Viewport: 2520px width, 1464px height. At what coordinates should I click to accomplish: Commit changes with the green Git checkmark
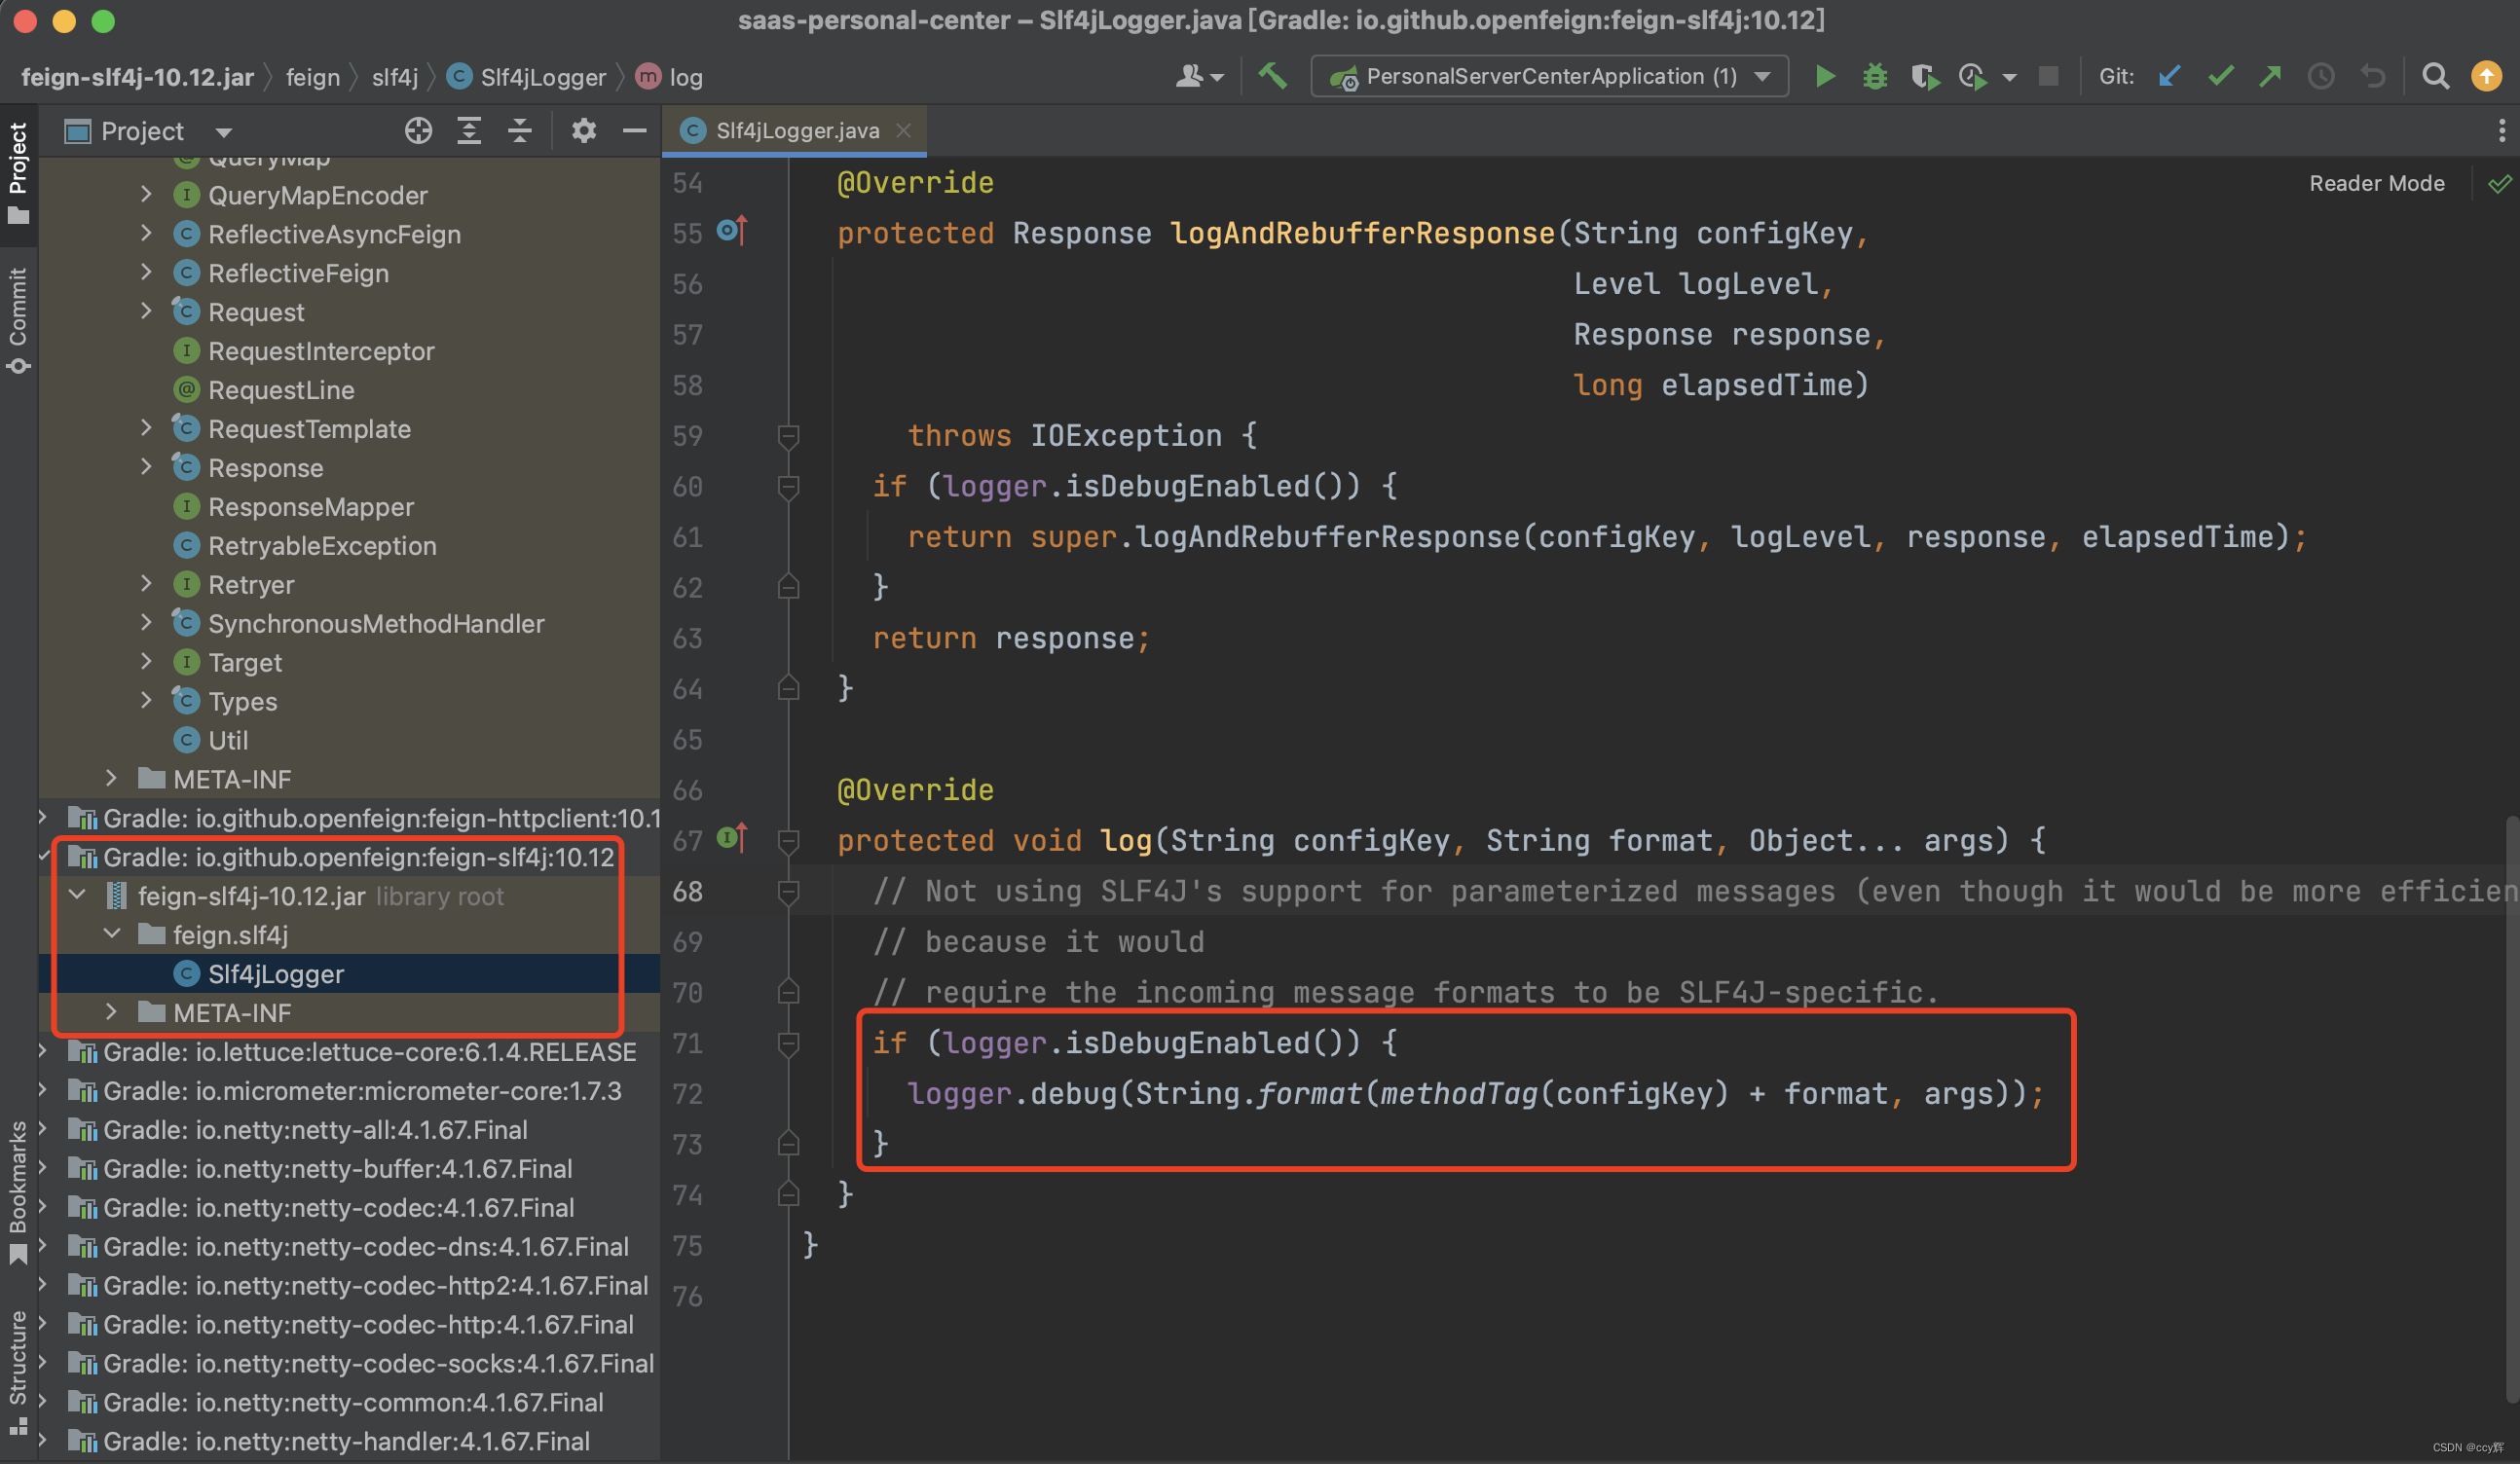tap(2219, 76)
